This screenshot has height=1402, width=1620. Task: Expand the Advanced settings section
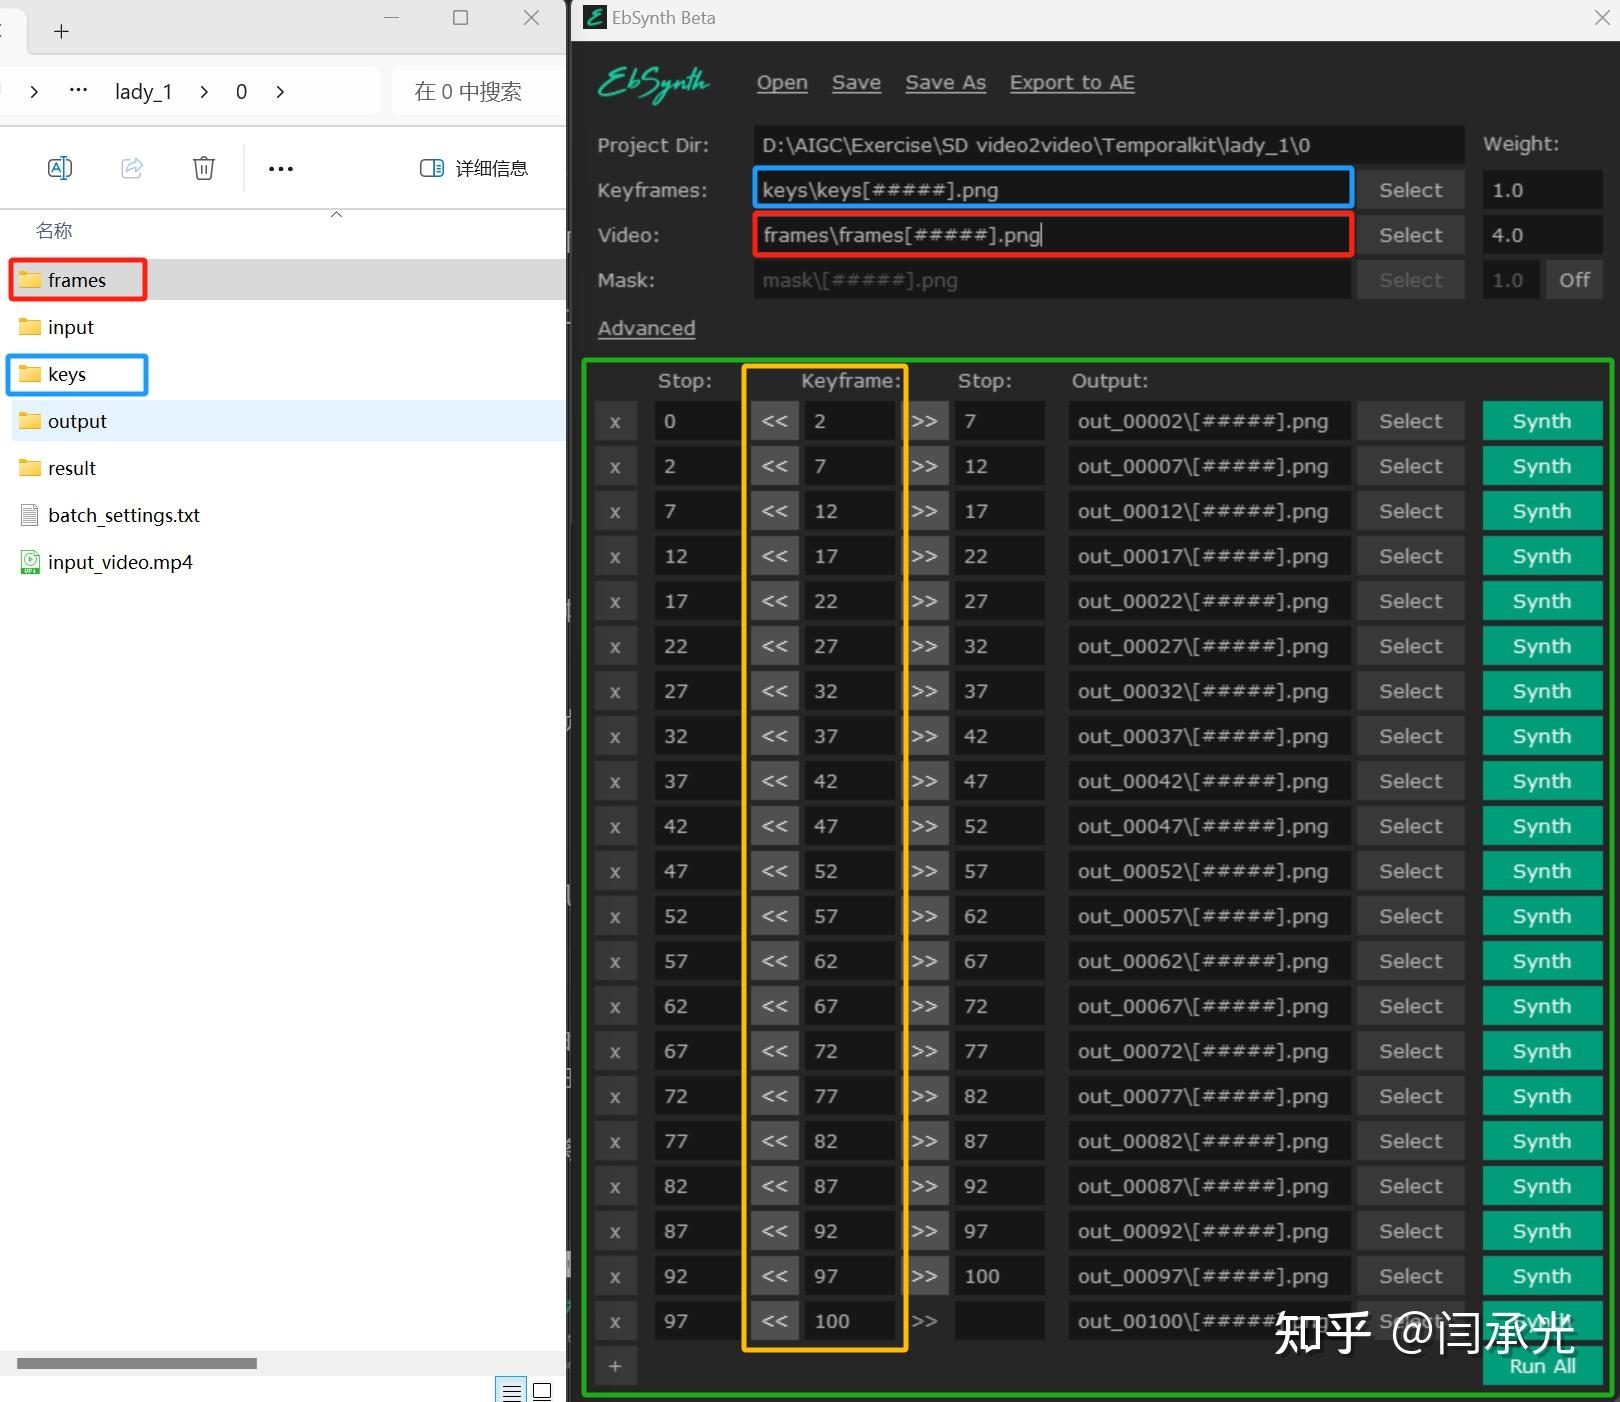coord(646,328)
